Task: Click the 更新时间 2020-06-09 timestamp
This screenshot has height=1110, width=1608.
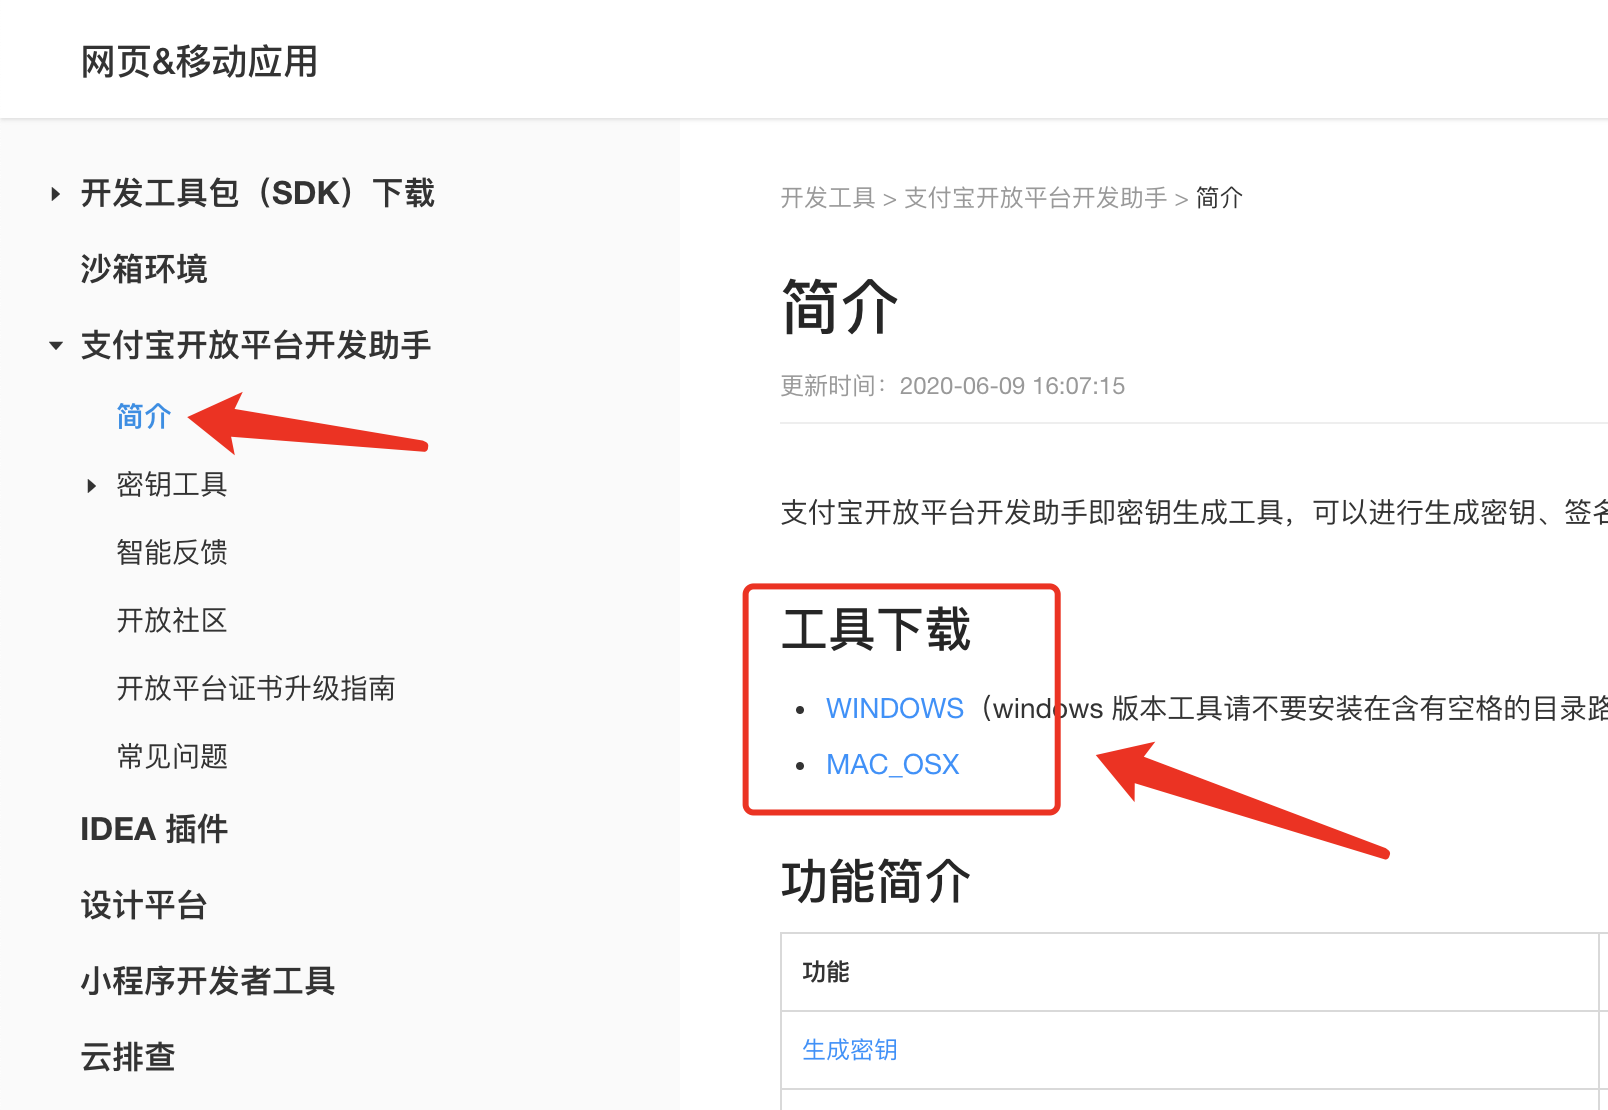Action: click(953, 386)
